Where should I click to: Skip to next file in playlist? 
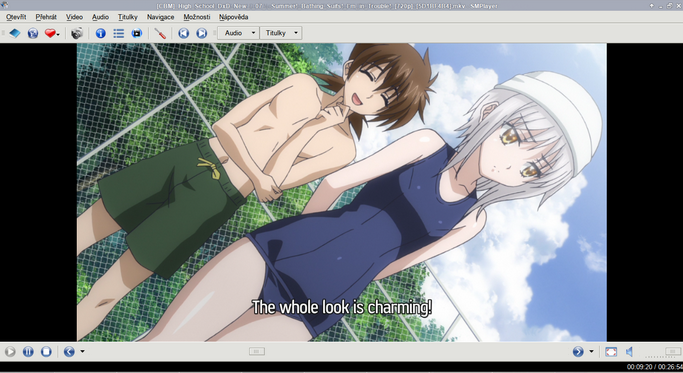[x=201, y=33]
